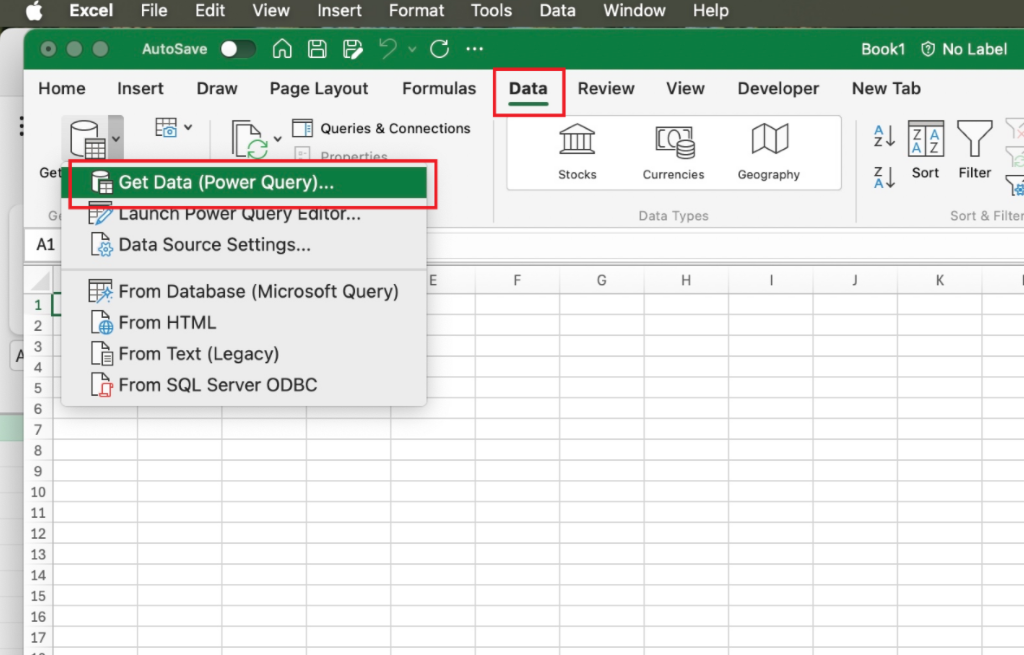
Task: Expand the Data from Picture dropdown arrow
Action: 188,127
